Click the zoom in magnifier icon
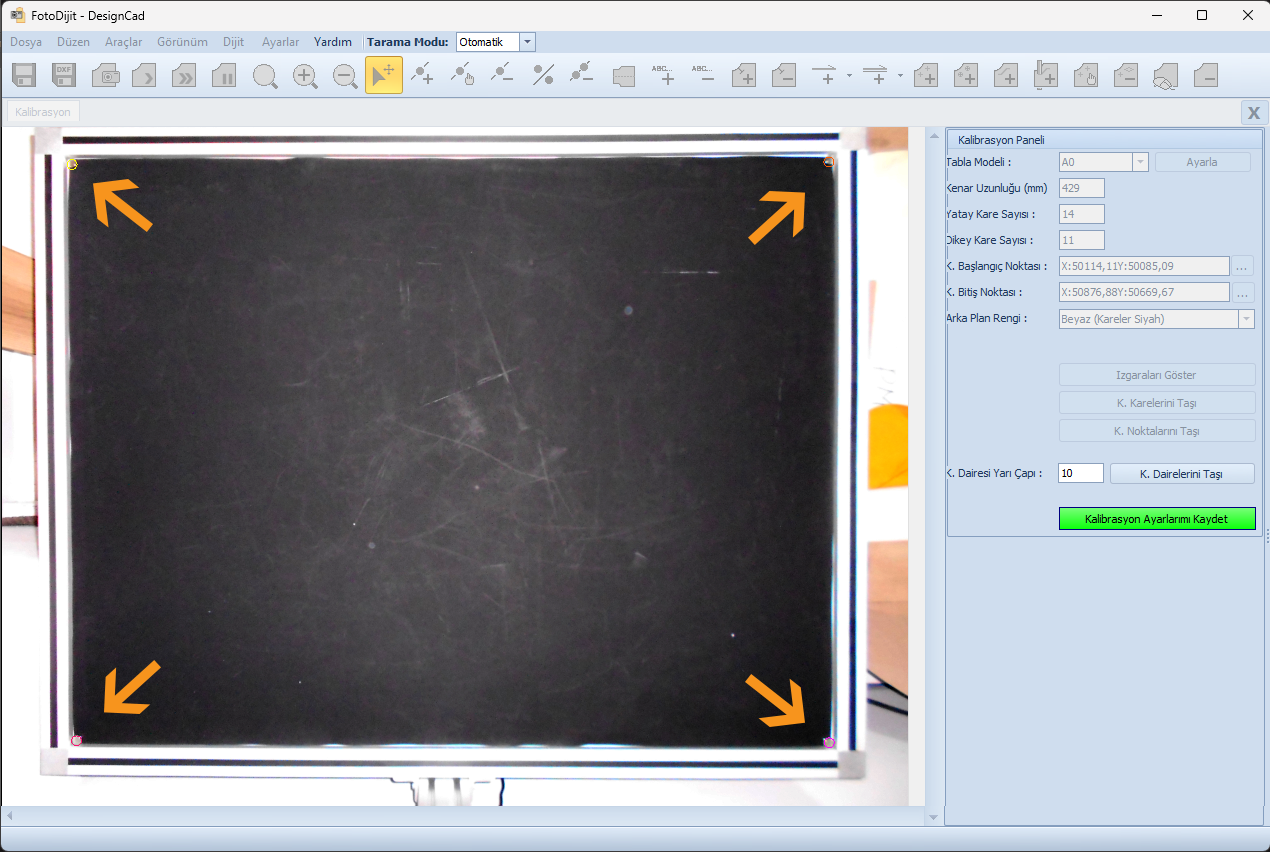 (305, 76)
